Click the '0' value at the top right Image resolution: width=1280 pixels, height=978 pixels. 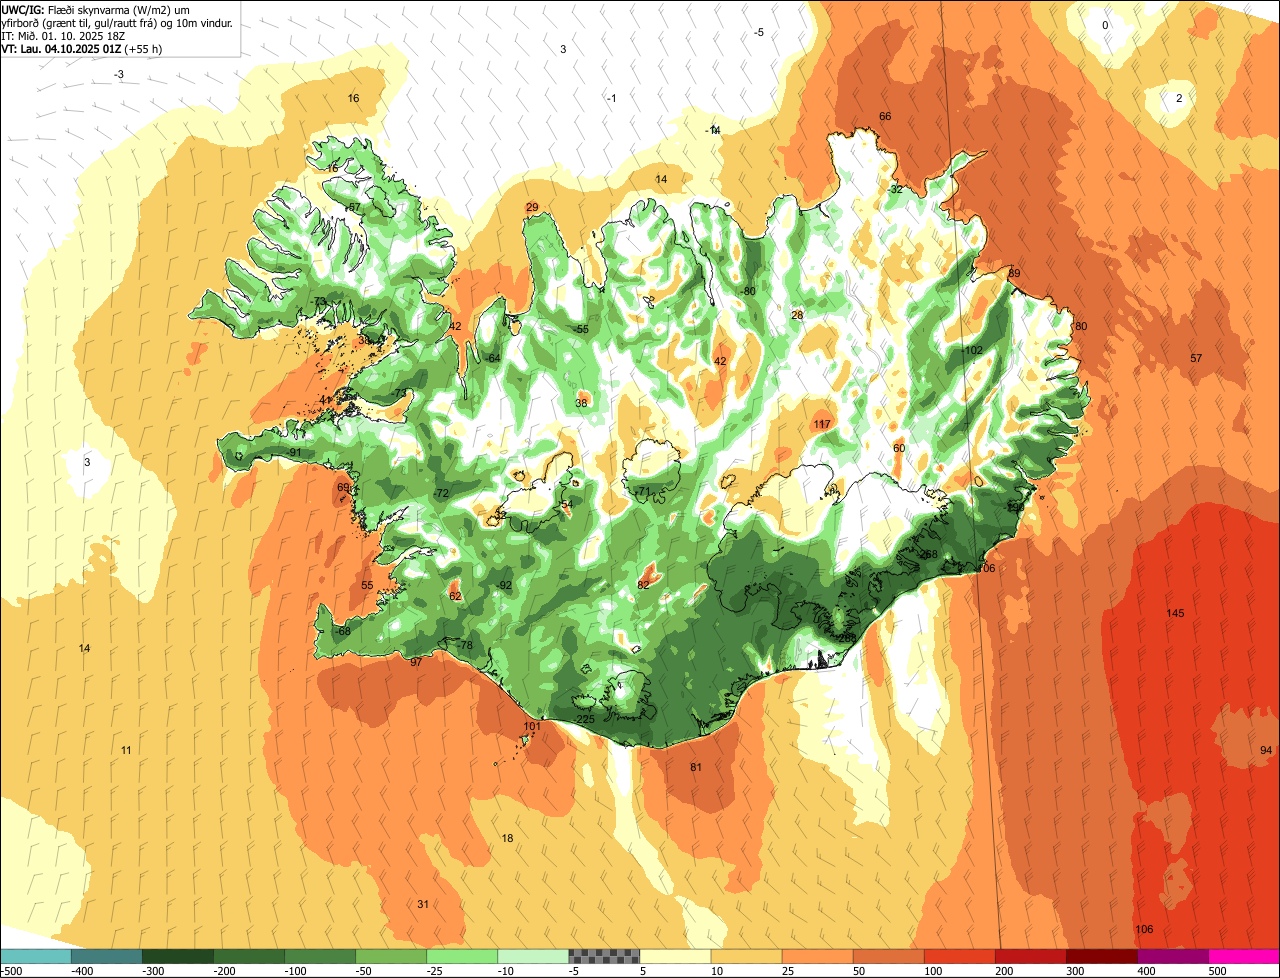click(x=1105, y=26)
